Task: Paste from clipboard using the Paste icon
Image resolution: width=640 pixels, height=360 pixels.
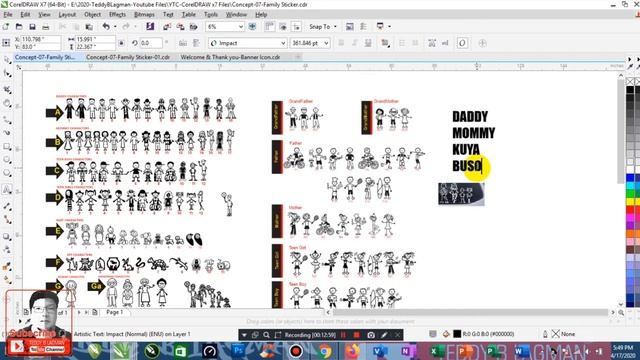Action: click(x=89, y=27)
